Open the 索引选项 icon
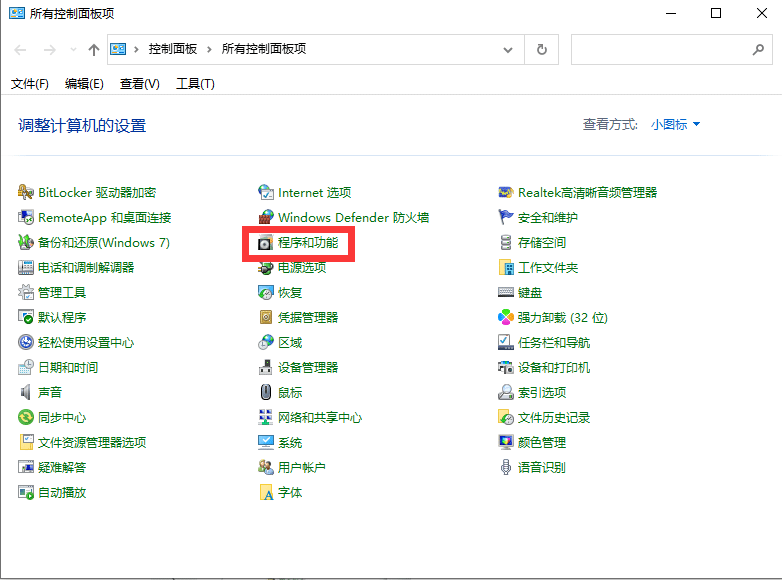Screen dimensions: 782x580 506,392
